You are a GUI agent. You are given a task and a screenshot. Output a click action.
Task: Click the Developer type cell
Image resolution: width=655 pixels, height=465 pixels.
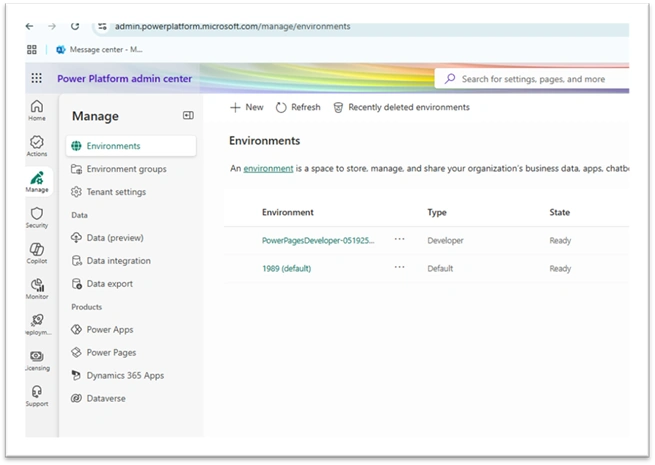445,240
